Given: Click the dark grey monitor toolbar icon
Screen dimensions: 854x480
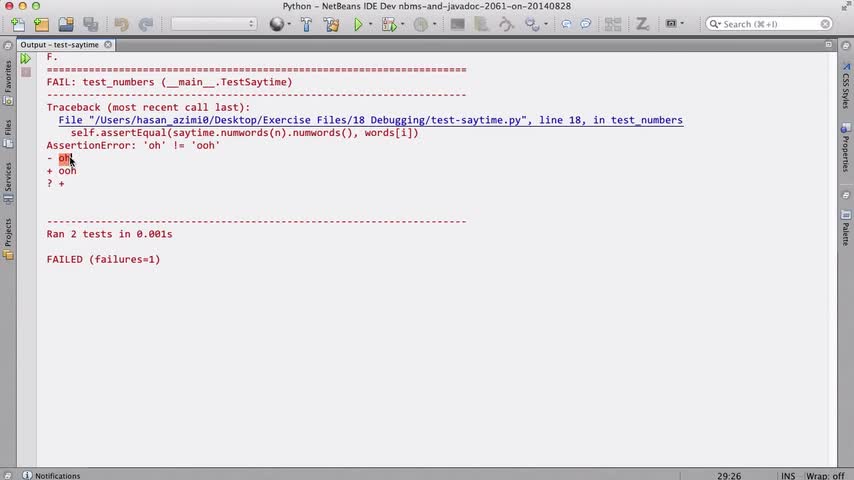Looking at the screenshot, I should pos(458,24).
